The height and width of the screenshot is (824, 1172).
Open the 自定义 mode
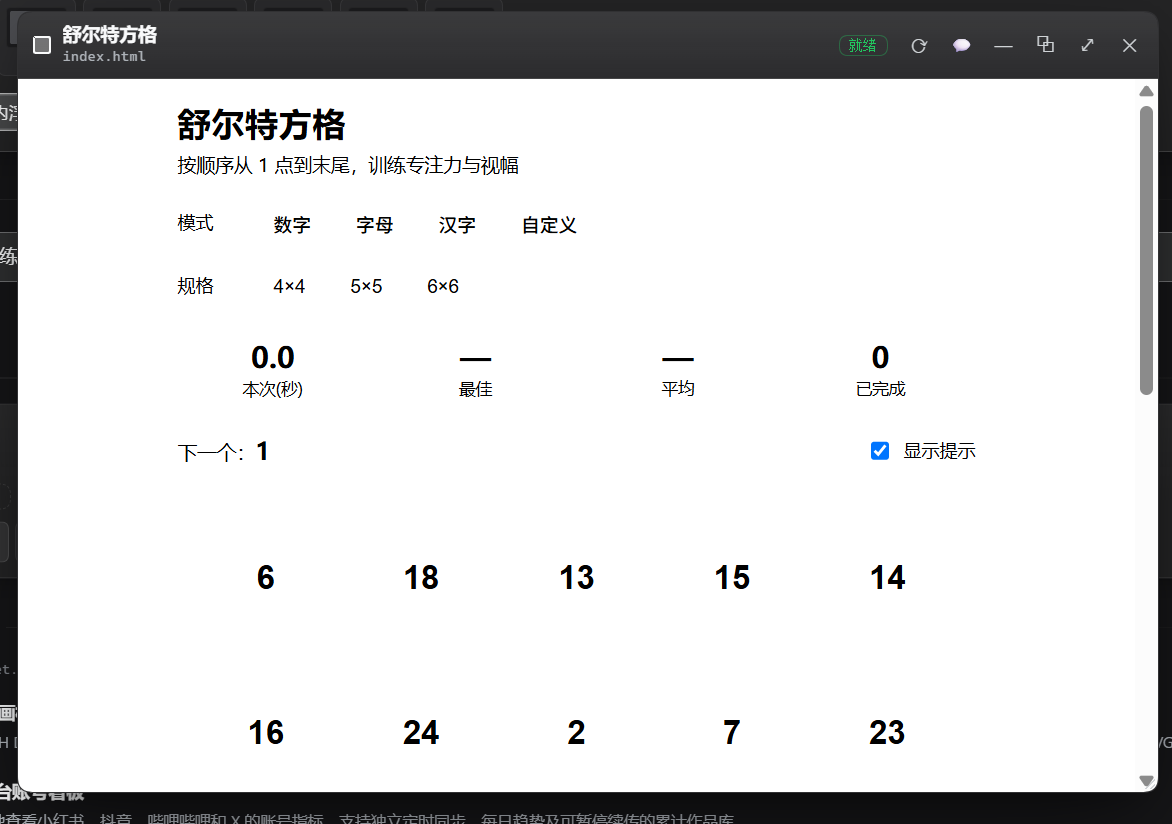tap(549, 225)
